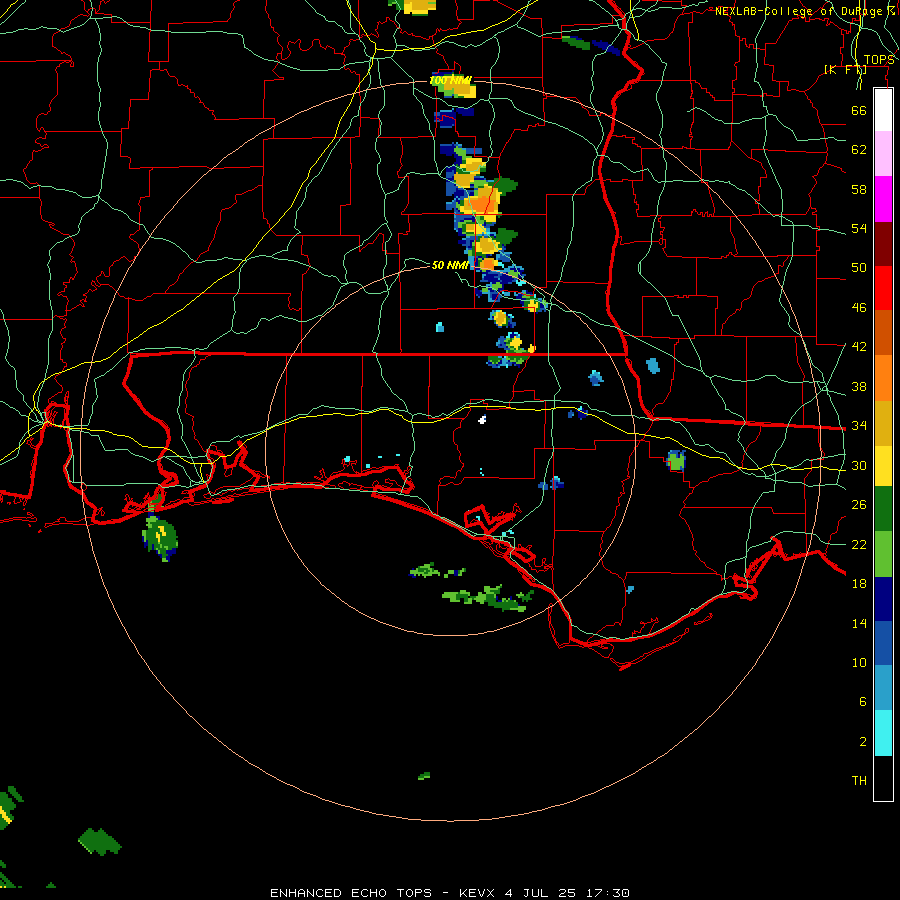Click the 62 scale label

(x=859, y=150)
